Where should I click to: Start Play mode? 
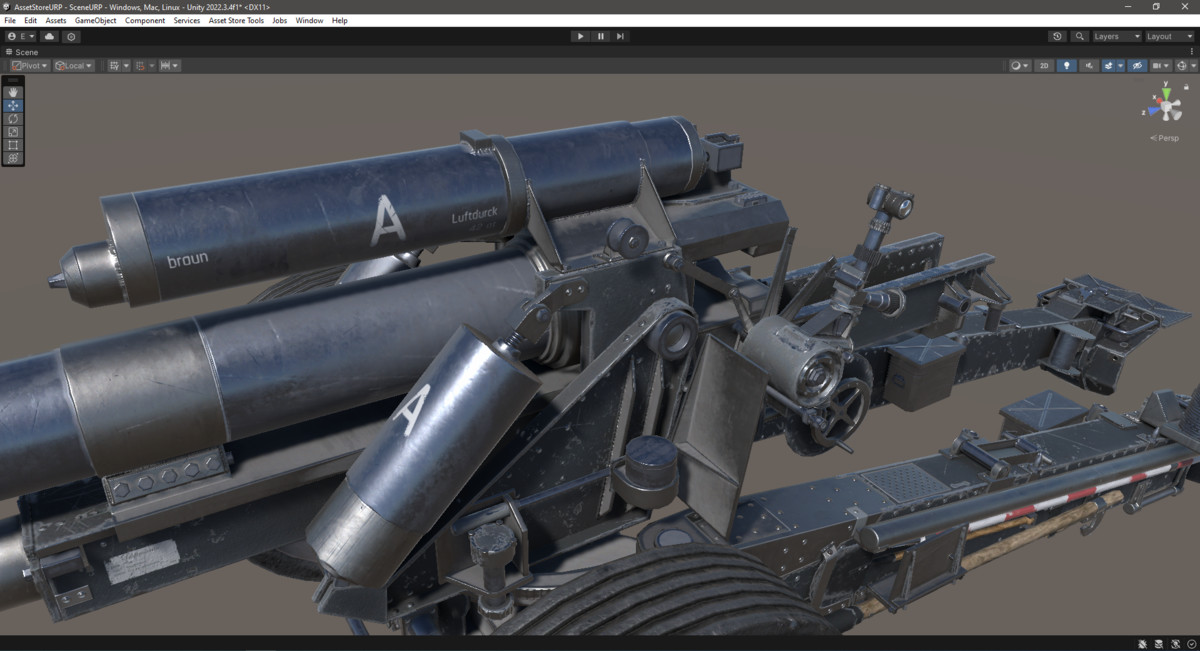tap(580, 36)
